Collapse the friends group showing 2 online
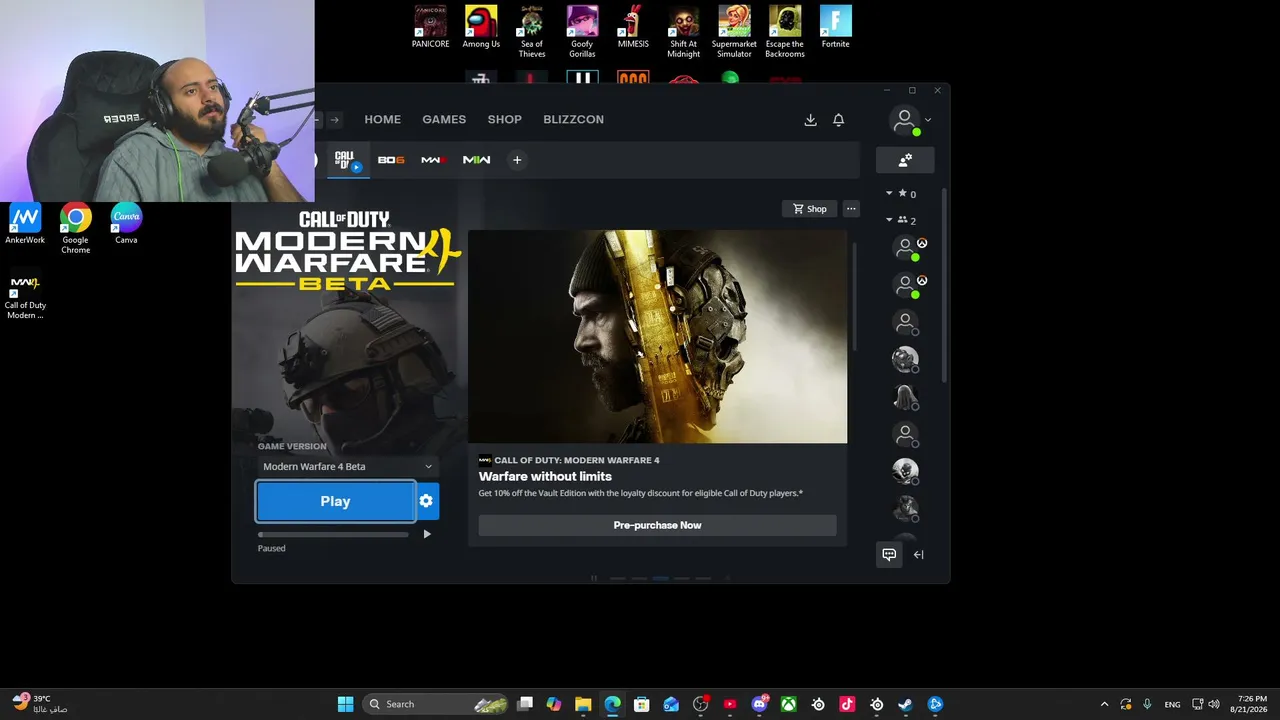The height and width of the screenshot is (720, 1280). coord(889,220)
